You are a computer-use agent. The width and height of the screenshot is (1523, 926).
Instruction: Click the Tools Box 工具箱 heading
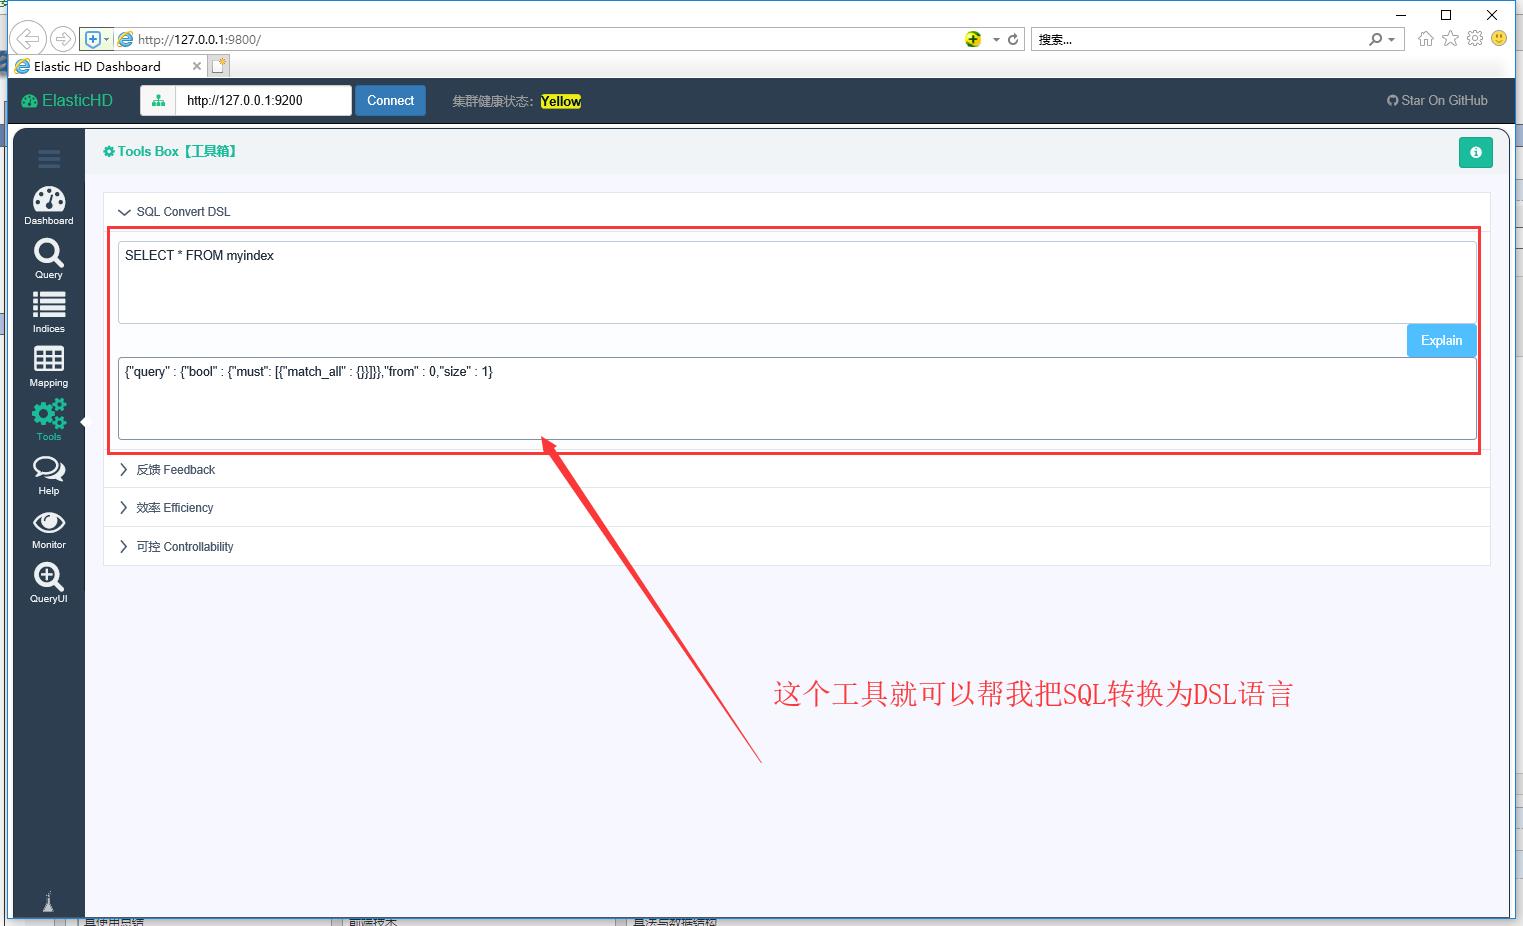click(170, 152)
